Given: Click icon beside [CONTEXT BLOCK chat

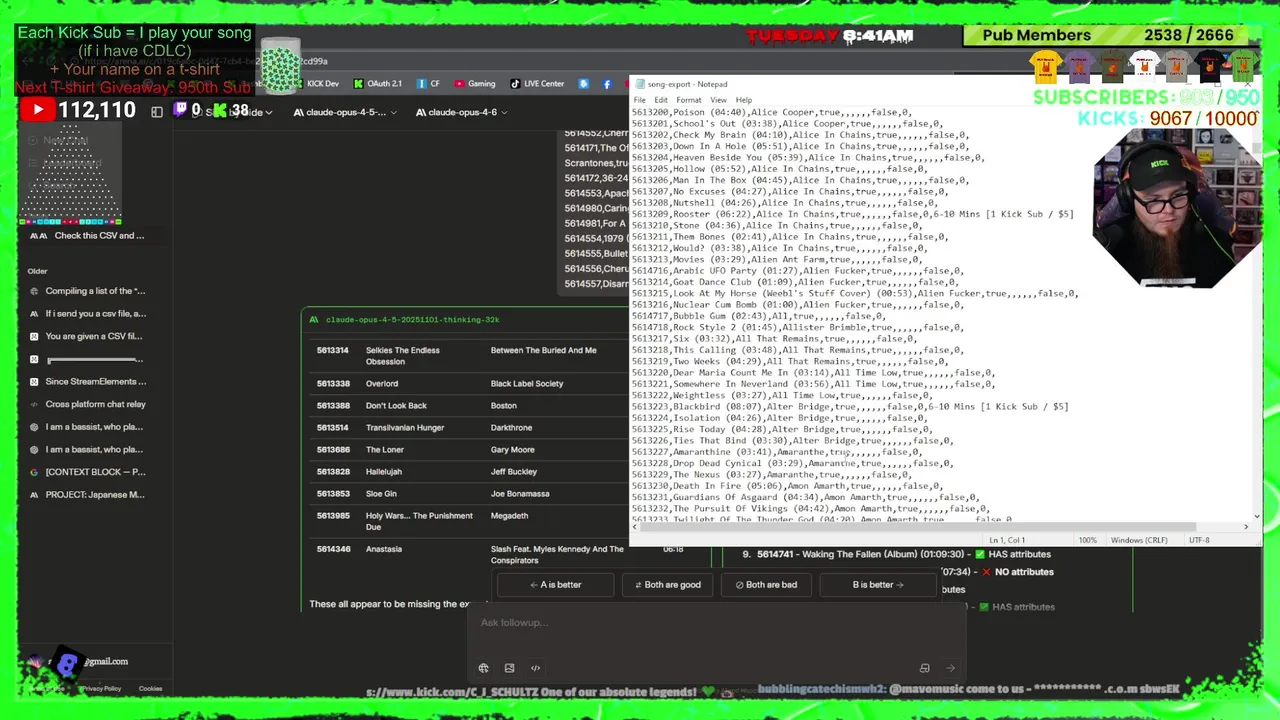Looking at the screenshot, I should coord(35,472).
